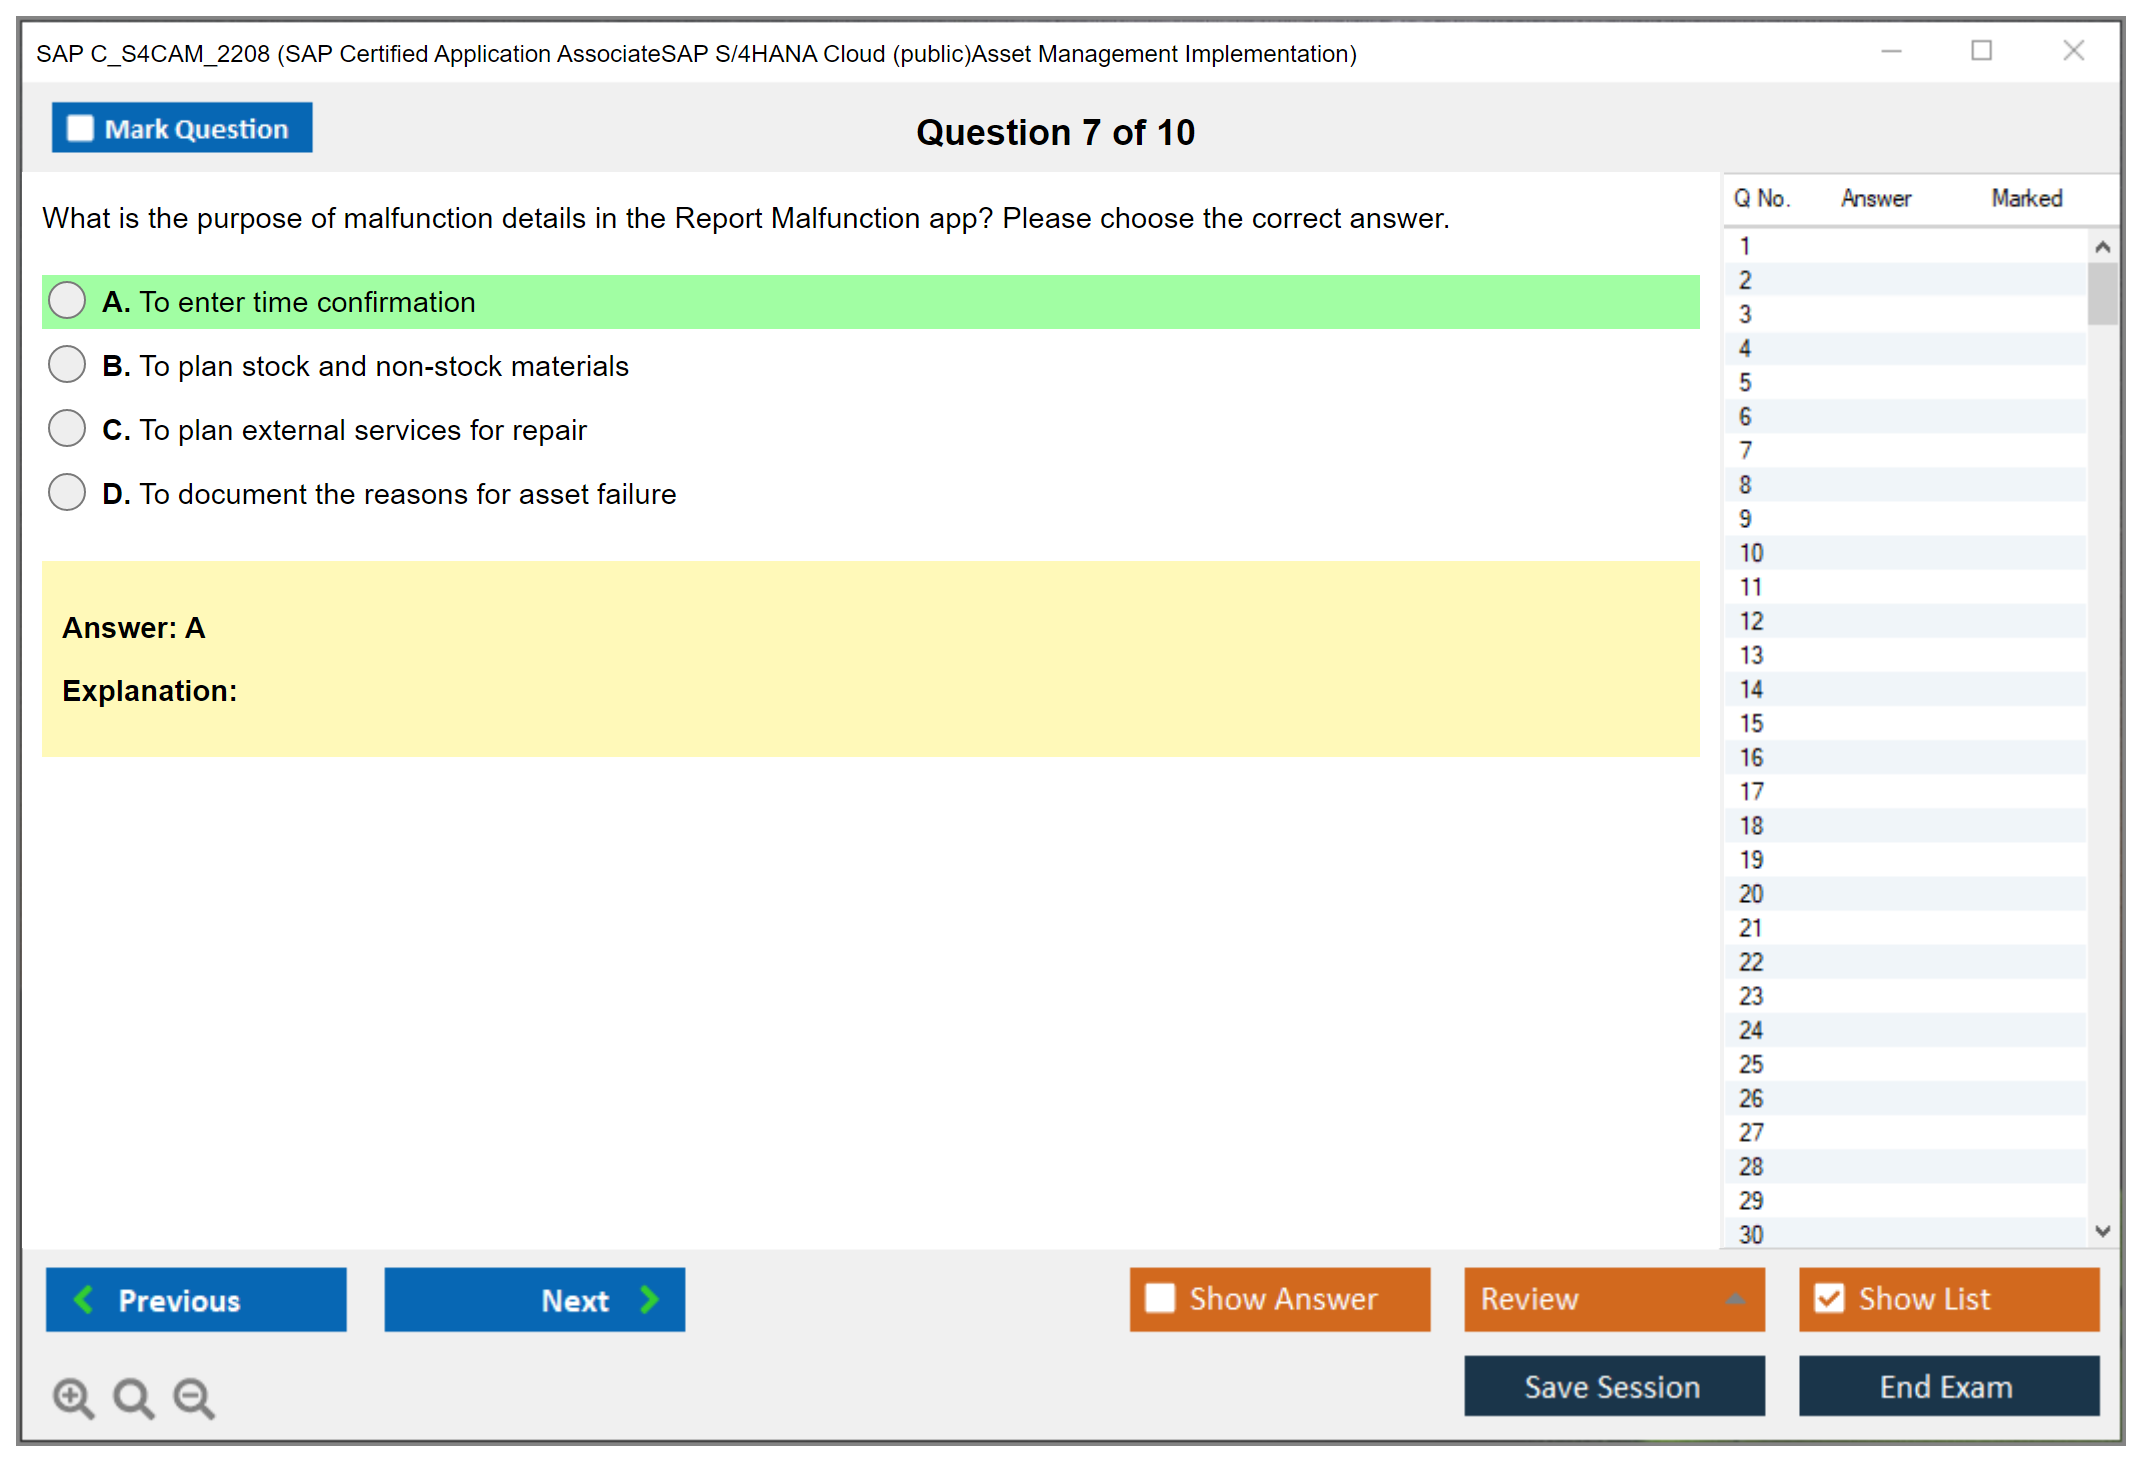2150x1470 pixels.
Task: Expand the Review dropdown arrow
Action: click(x=1735, y=1298)
